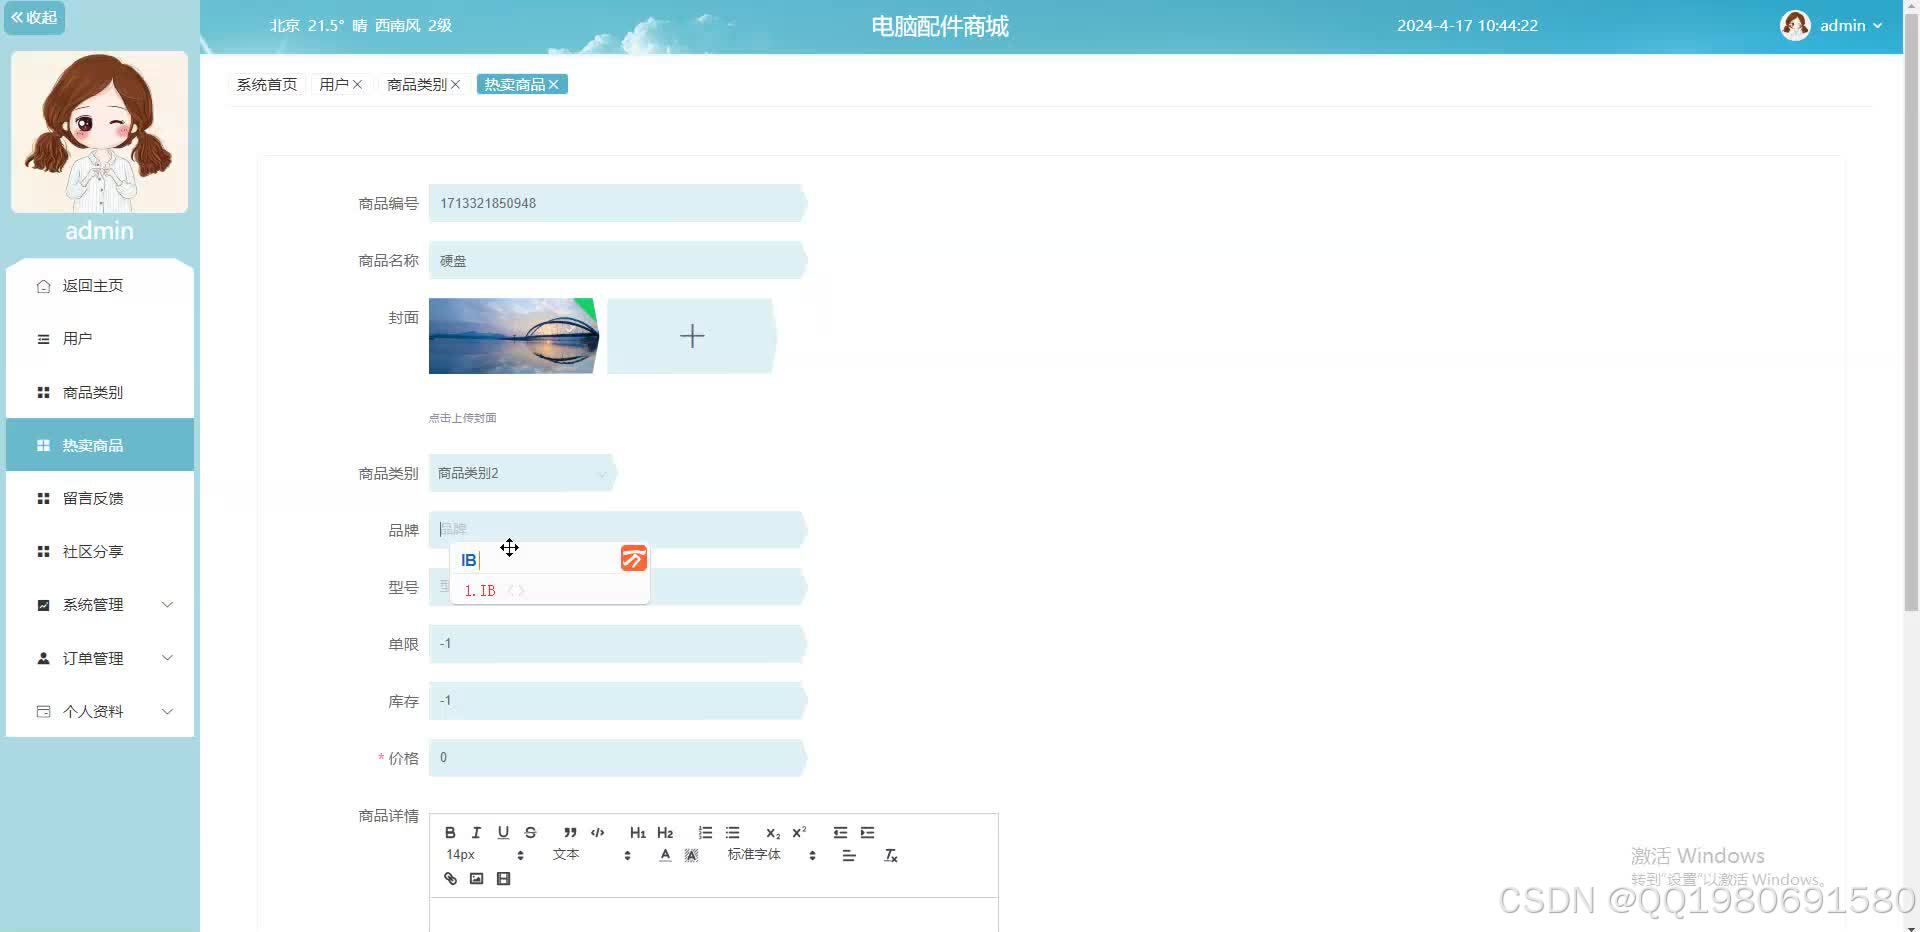This screenshot has width=1920, height=932.
Task: Insert a blockquote in editor
Action: tap(570, 832)
